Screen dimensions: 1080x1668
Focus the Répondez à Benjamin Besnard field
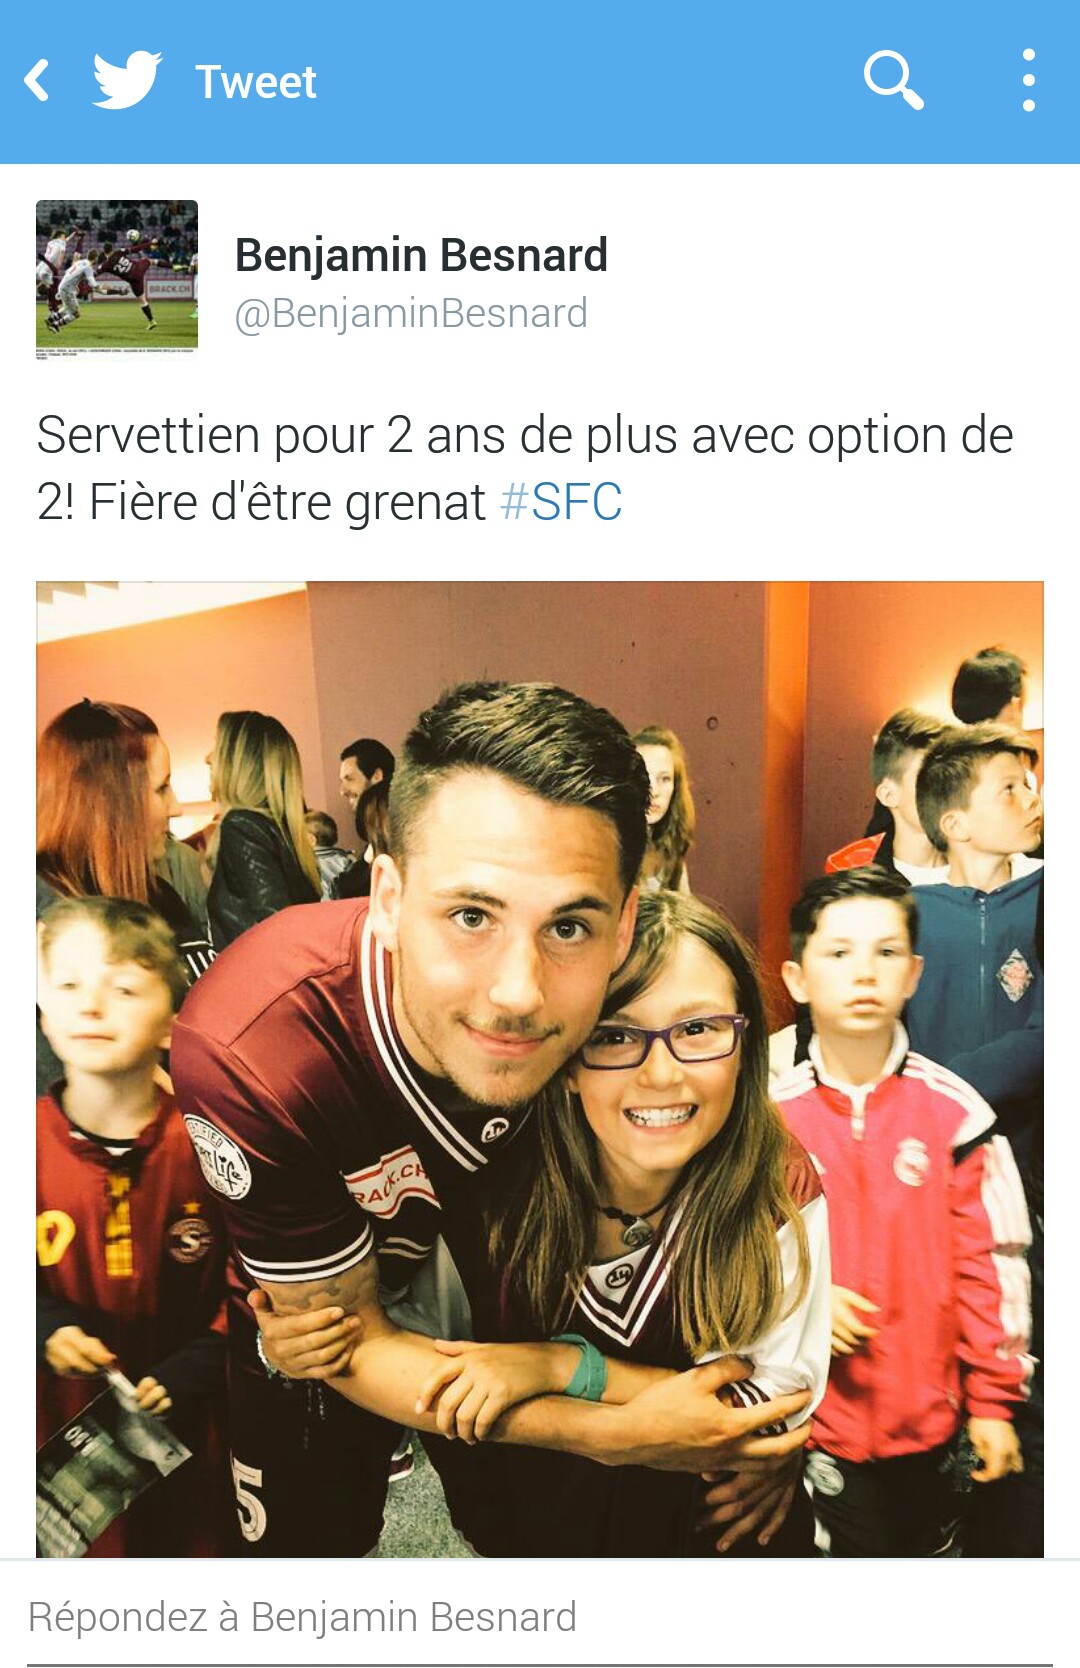540,1617
